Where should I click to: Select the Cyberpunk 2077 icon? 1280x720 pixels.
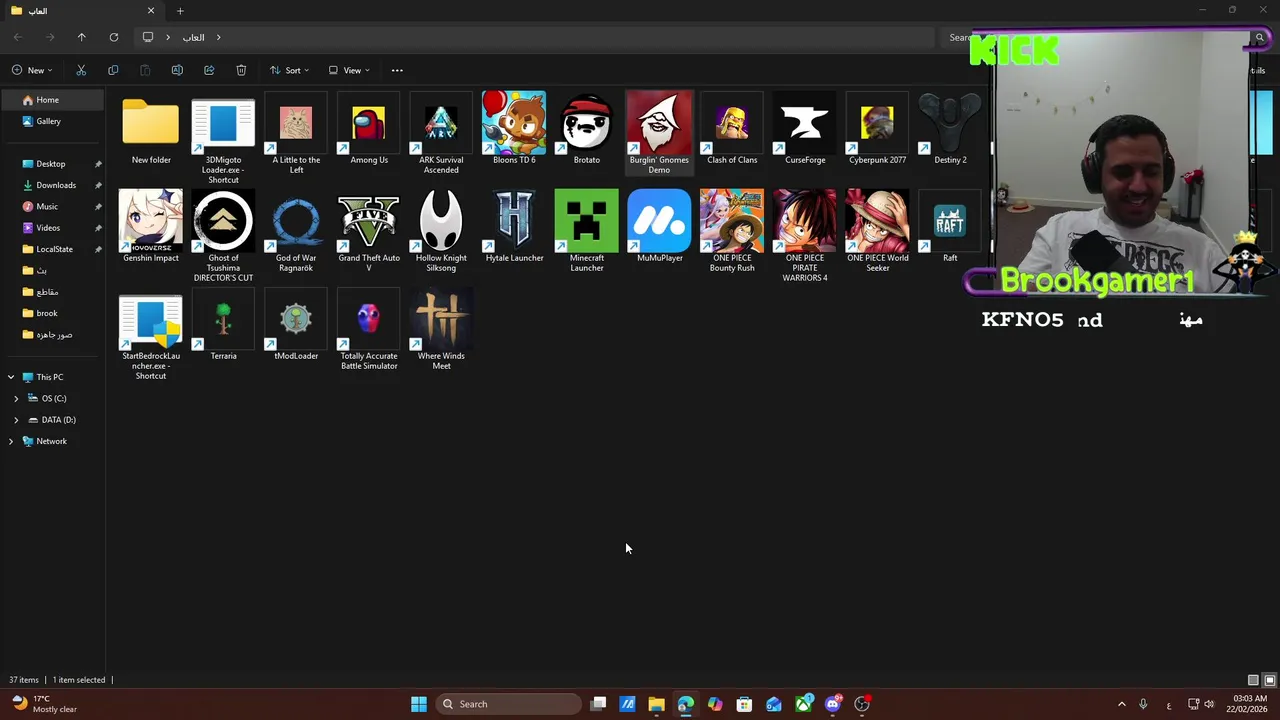click(x=877, y=128)
